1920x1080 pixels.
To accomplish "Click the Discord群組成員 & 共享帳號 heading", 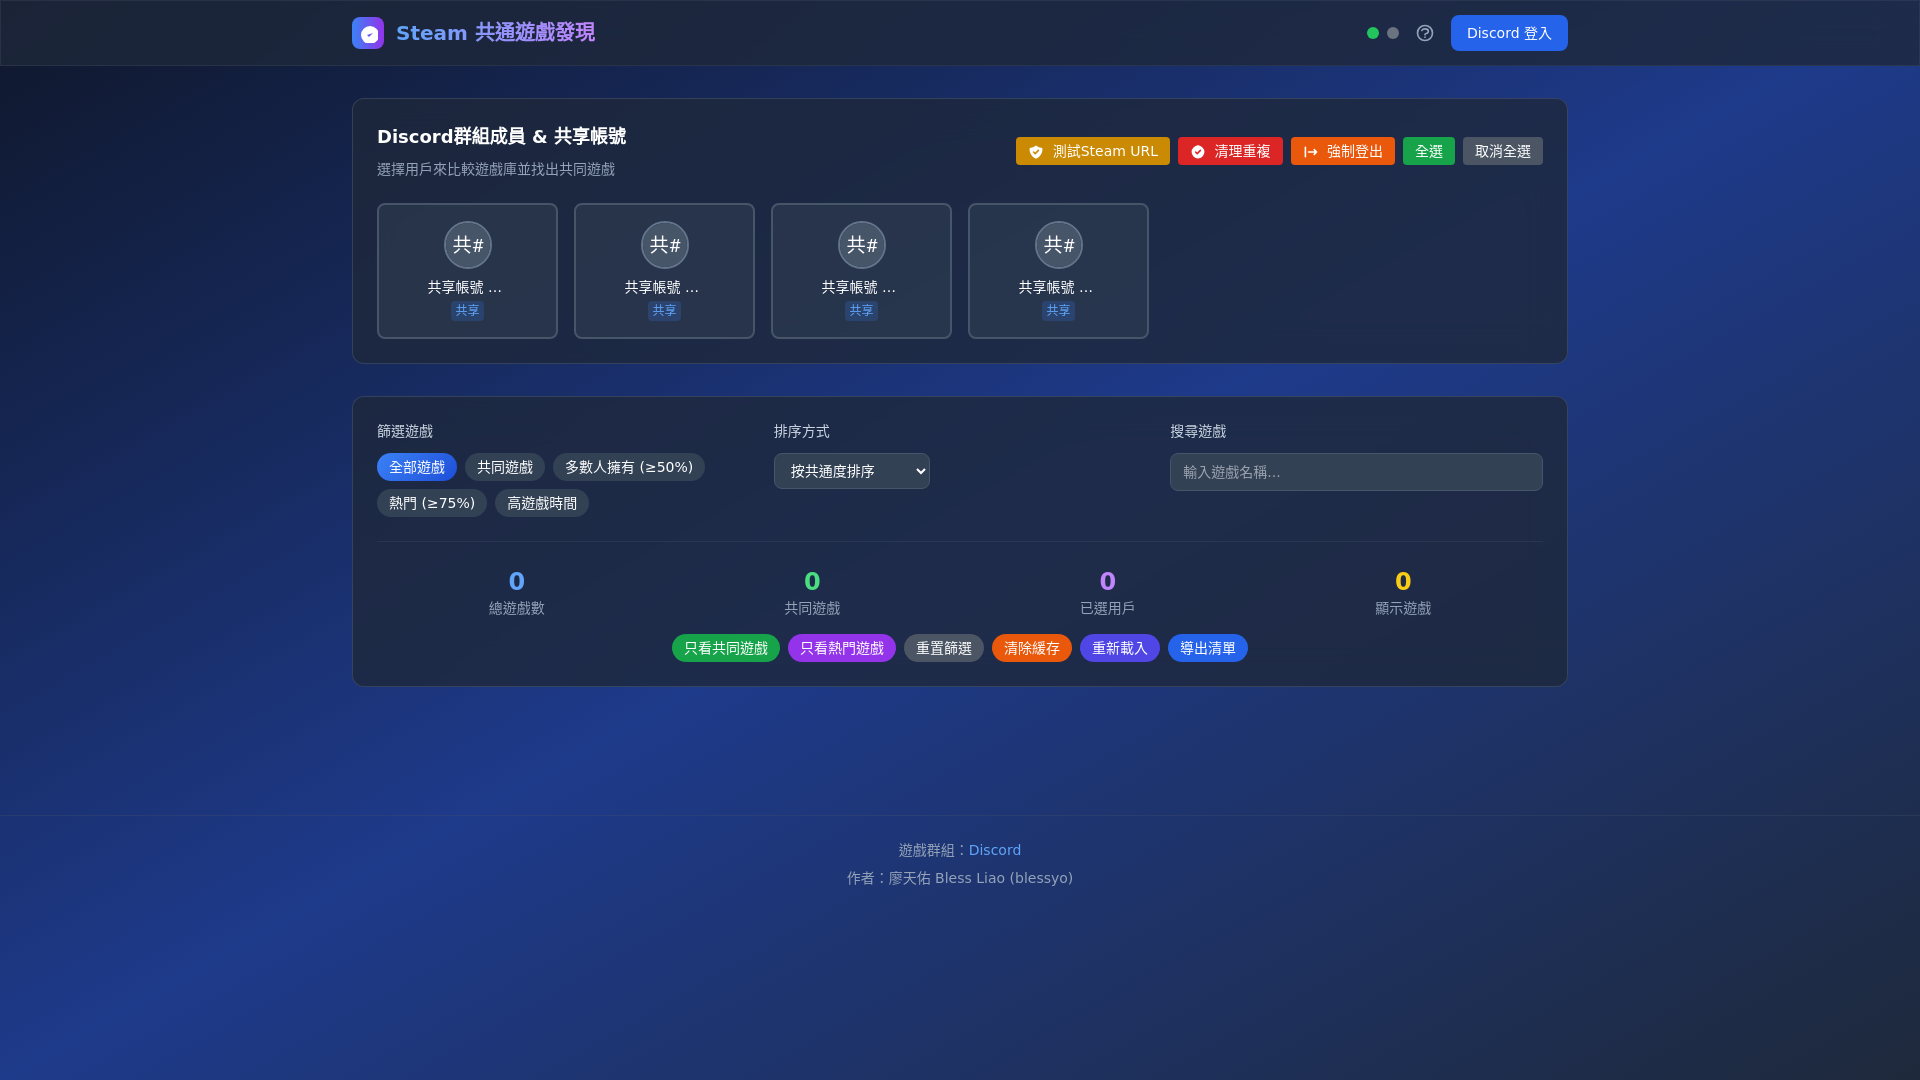I will [501, 136].
